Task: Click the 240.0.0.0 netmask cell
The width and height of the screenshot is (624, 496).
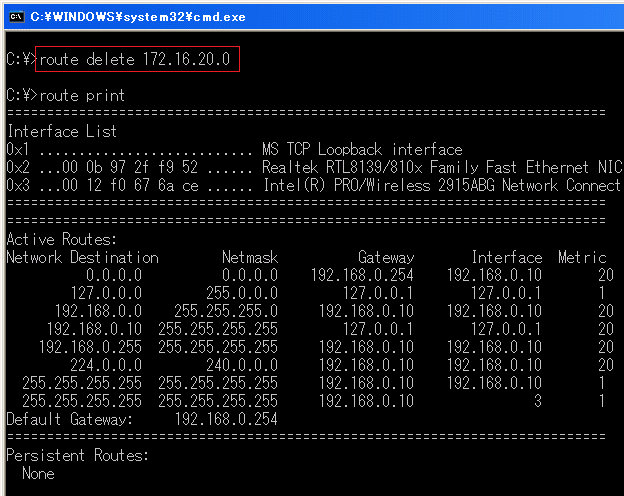Action: [242, 365]
